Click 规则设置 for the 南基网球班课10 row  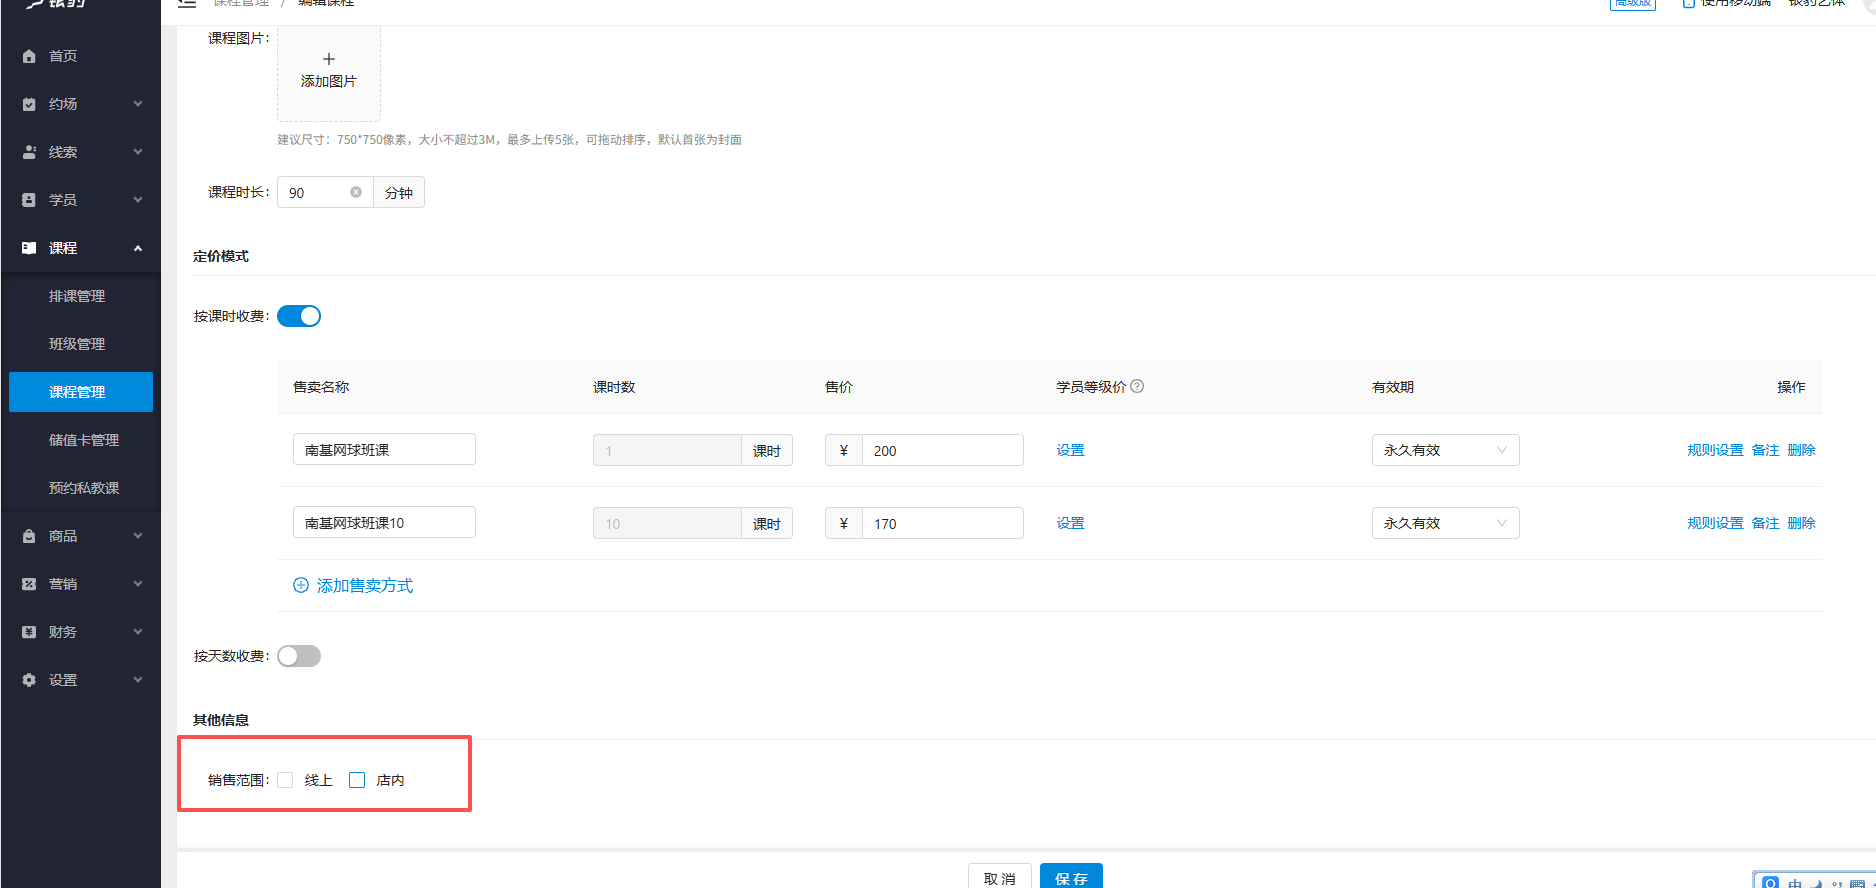tap(1715, 523)
